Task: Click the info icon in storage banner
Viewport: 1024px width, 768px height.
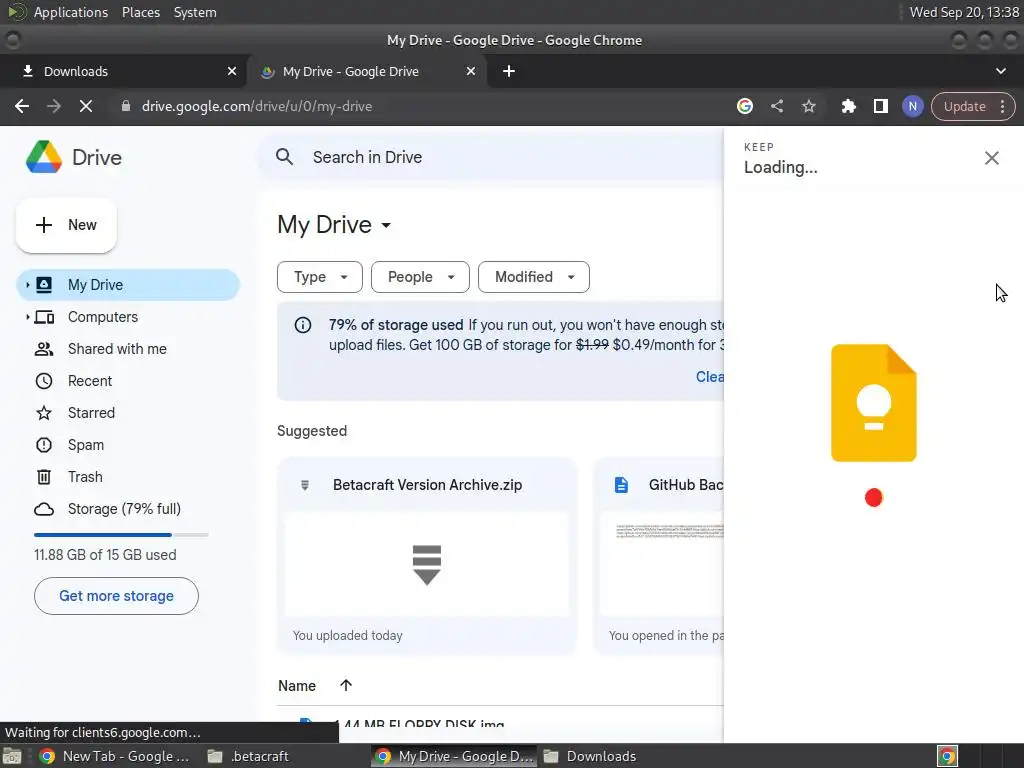Action: tap(303, 325)
